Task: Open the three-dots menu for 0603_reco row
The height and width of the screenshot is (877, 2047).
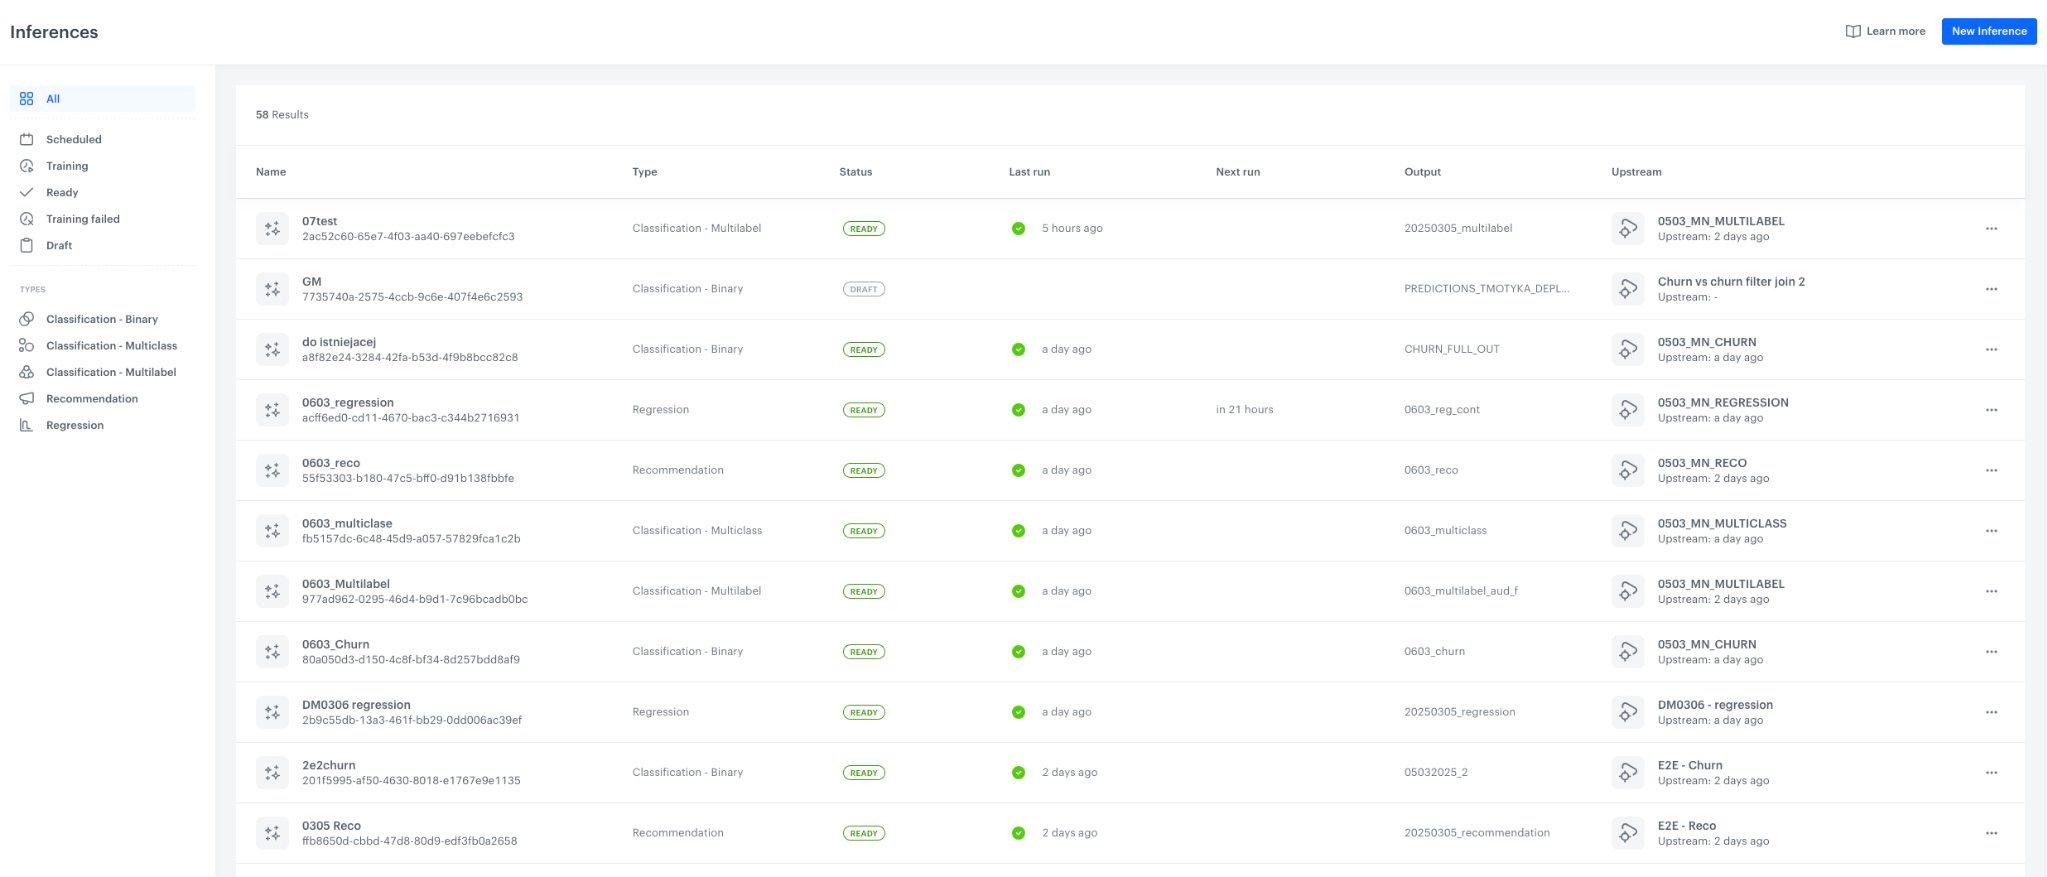Action: (1991, 471)
